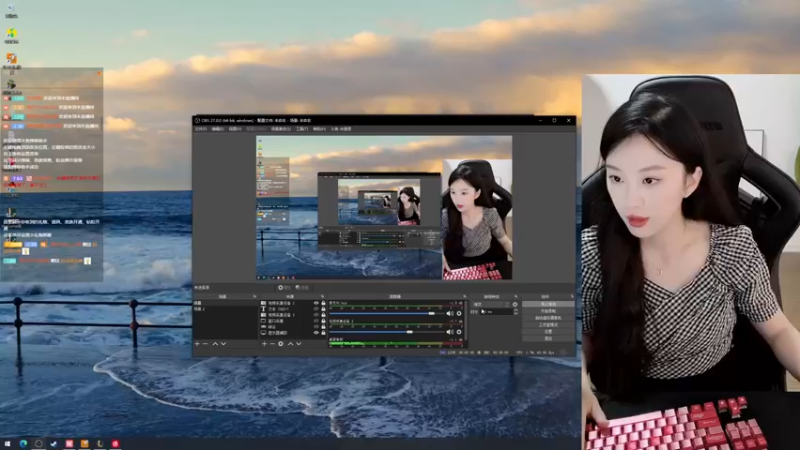Open the Edit menu in OBS
The image size is (800, 450).
[218, 129]
